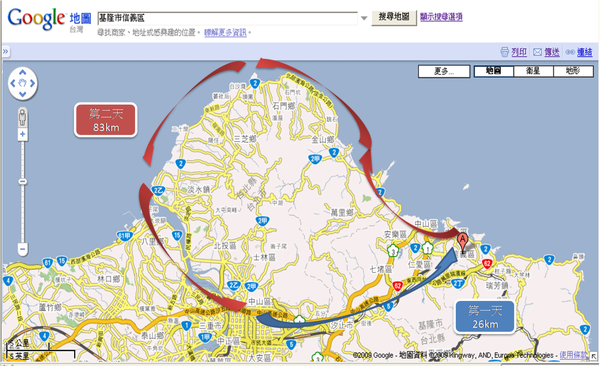
Task: Click the 汐止市 place label
Action: pyautogui.click(x=342, y=325)
